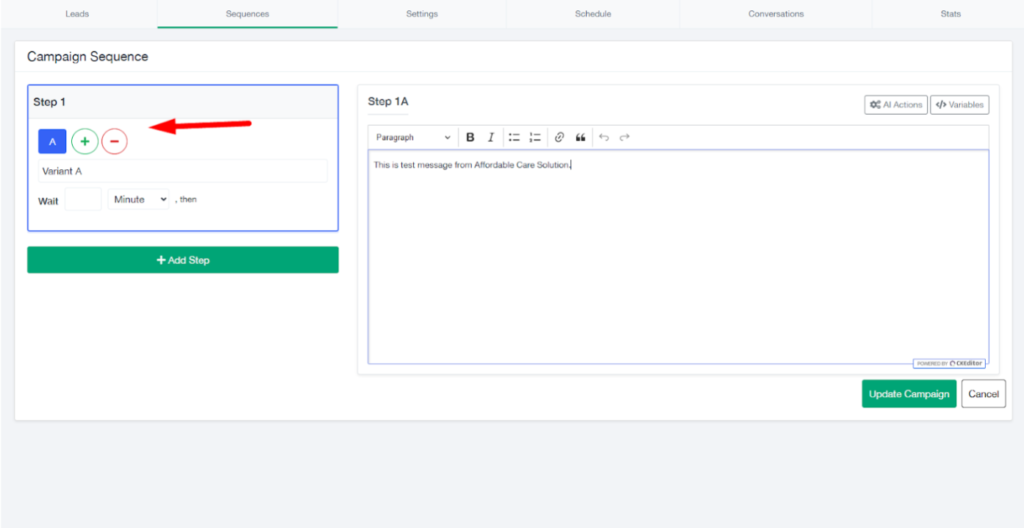Screen dimensions: 1024x528
Task: Select variant A blue button
Action: point(52,142)
